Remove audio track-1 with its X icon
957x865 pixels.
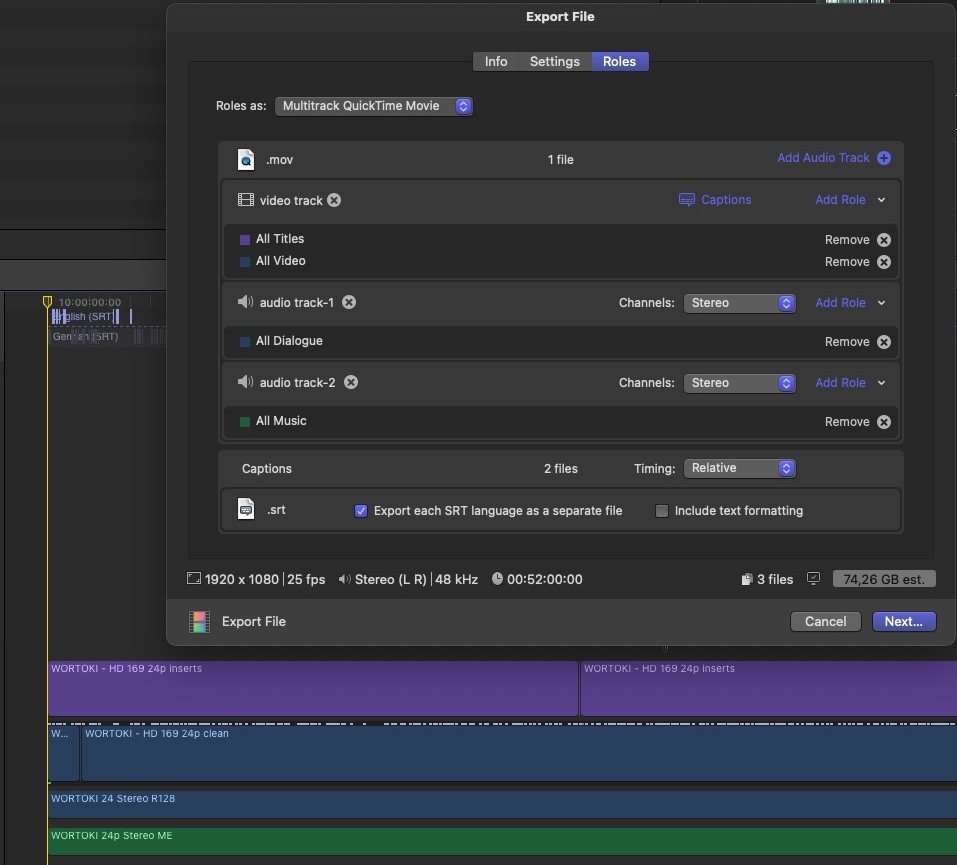pos(349,302)
